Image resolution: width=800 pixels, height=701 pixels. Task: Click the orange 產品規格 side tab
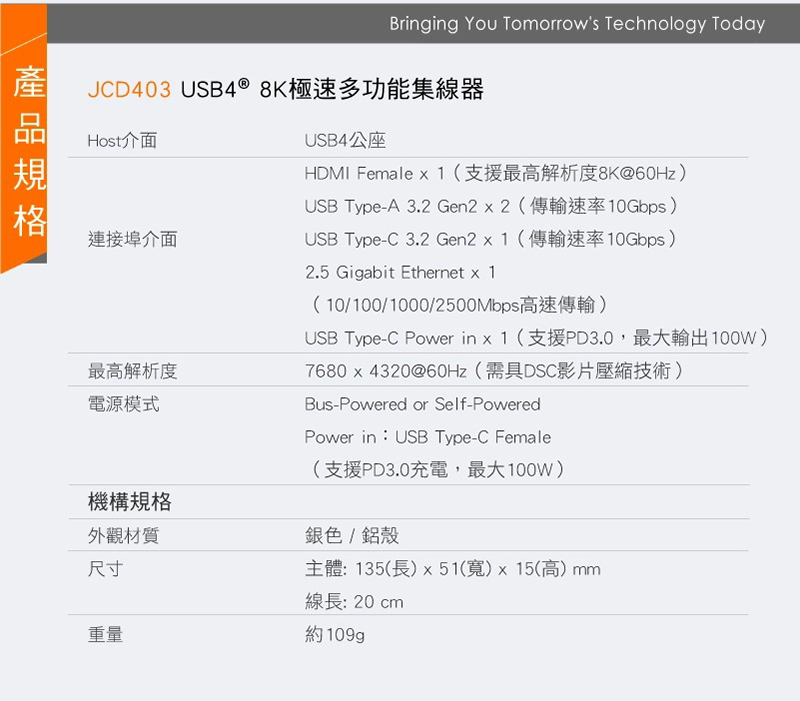click(29, 152)
